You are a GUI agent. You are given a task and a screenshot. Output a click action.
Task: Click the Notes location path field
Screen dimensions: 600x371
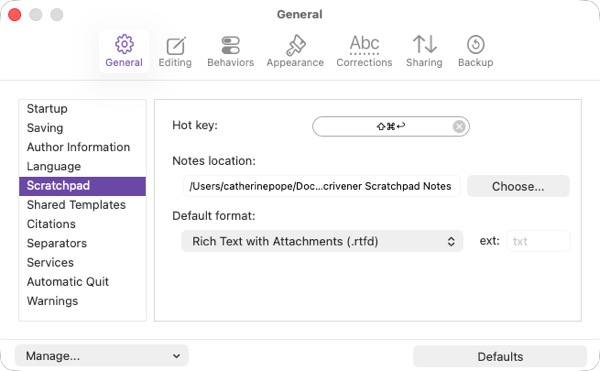(x=321, y=186)
